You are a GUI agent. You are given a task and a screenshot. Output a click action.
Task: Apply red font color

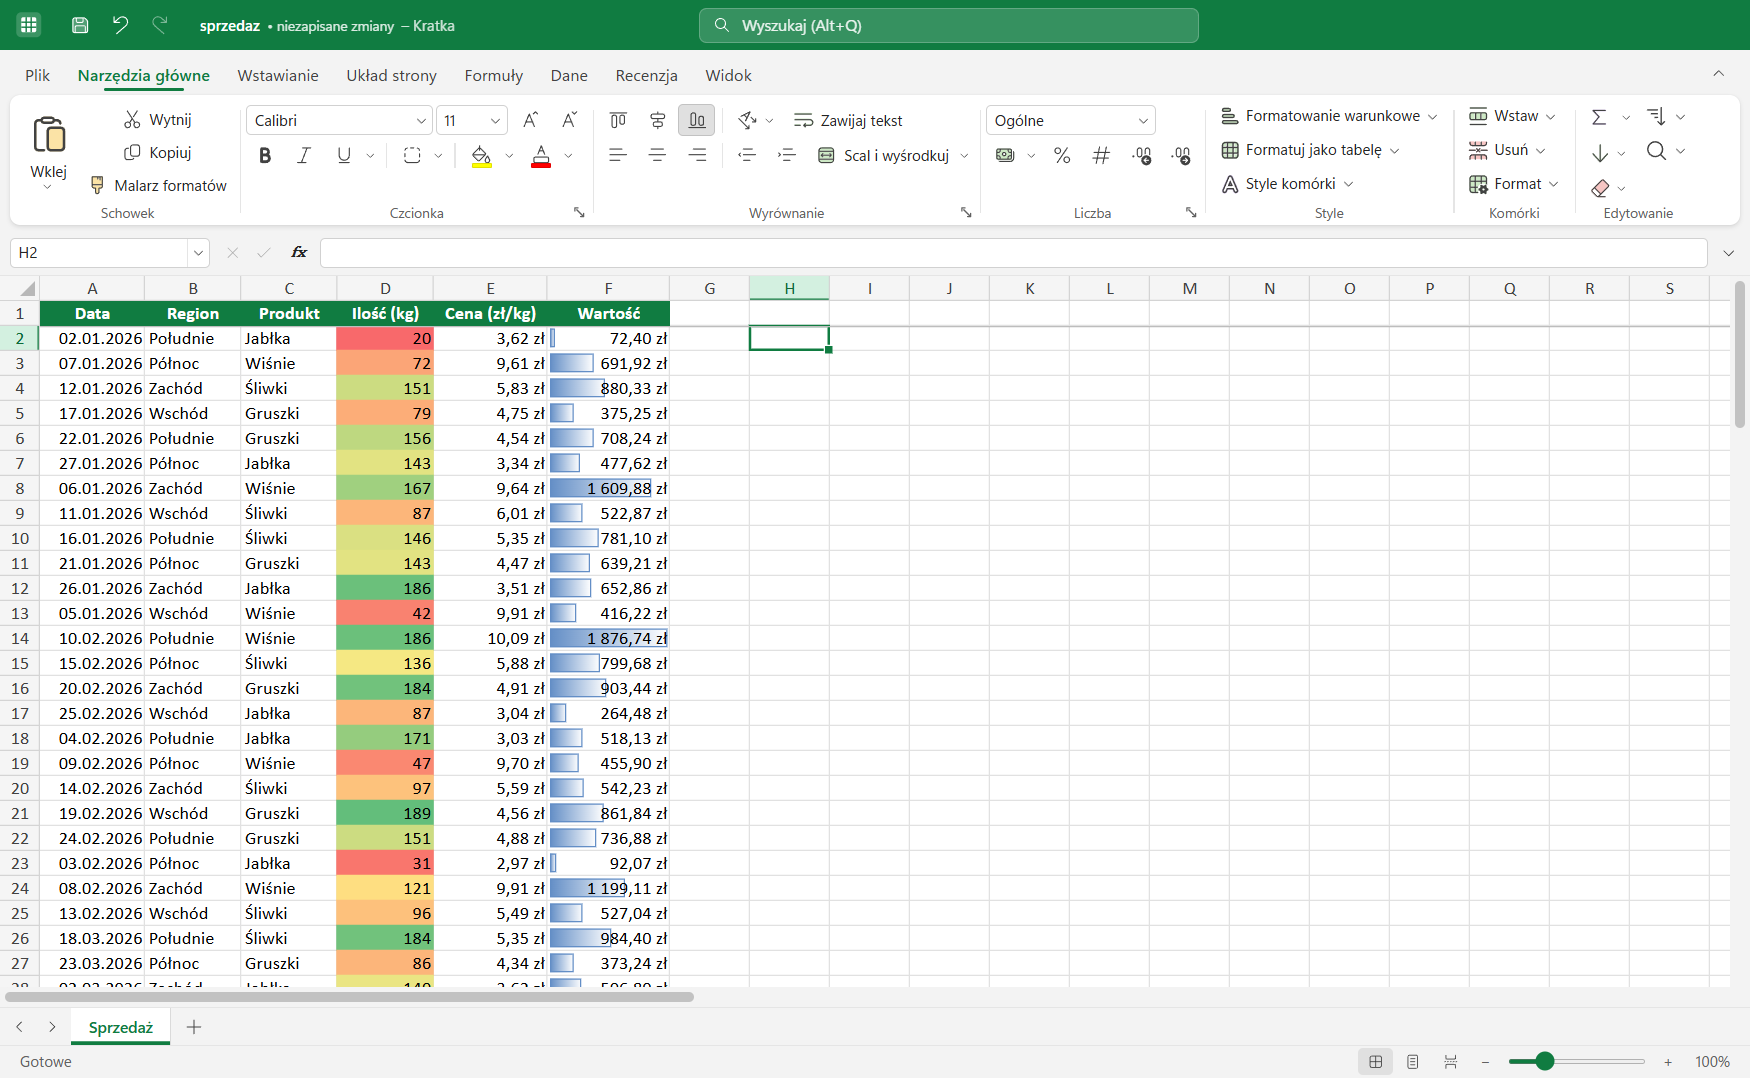pos(541,155)
